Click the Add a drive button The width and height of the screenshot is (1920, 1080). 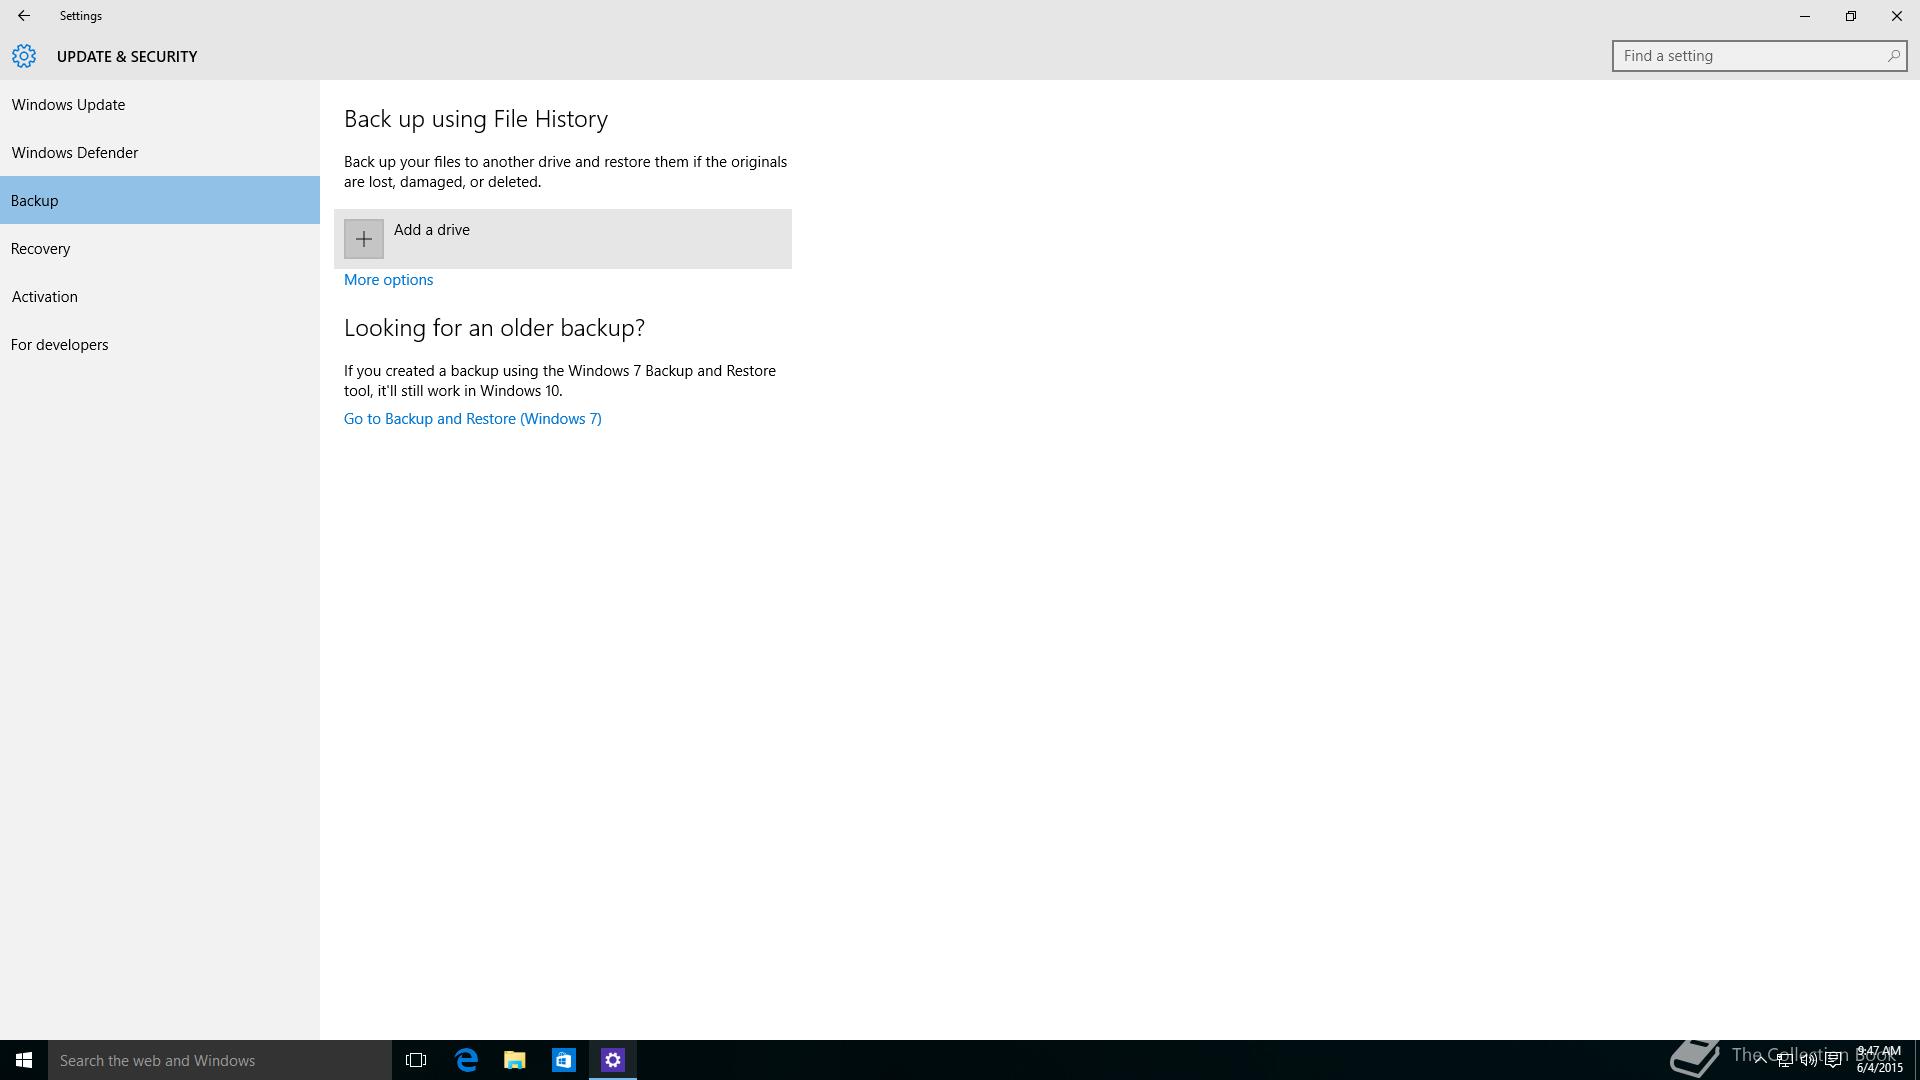pos(563,239)
